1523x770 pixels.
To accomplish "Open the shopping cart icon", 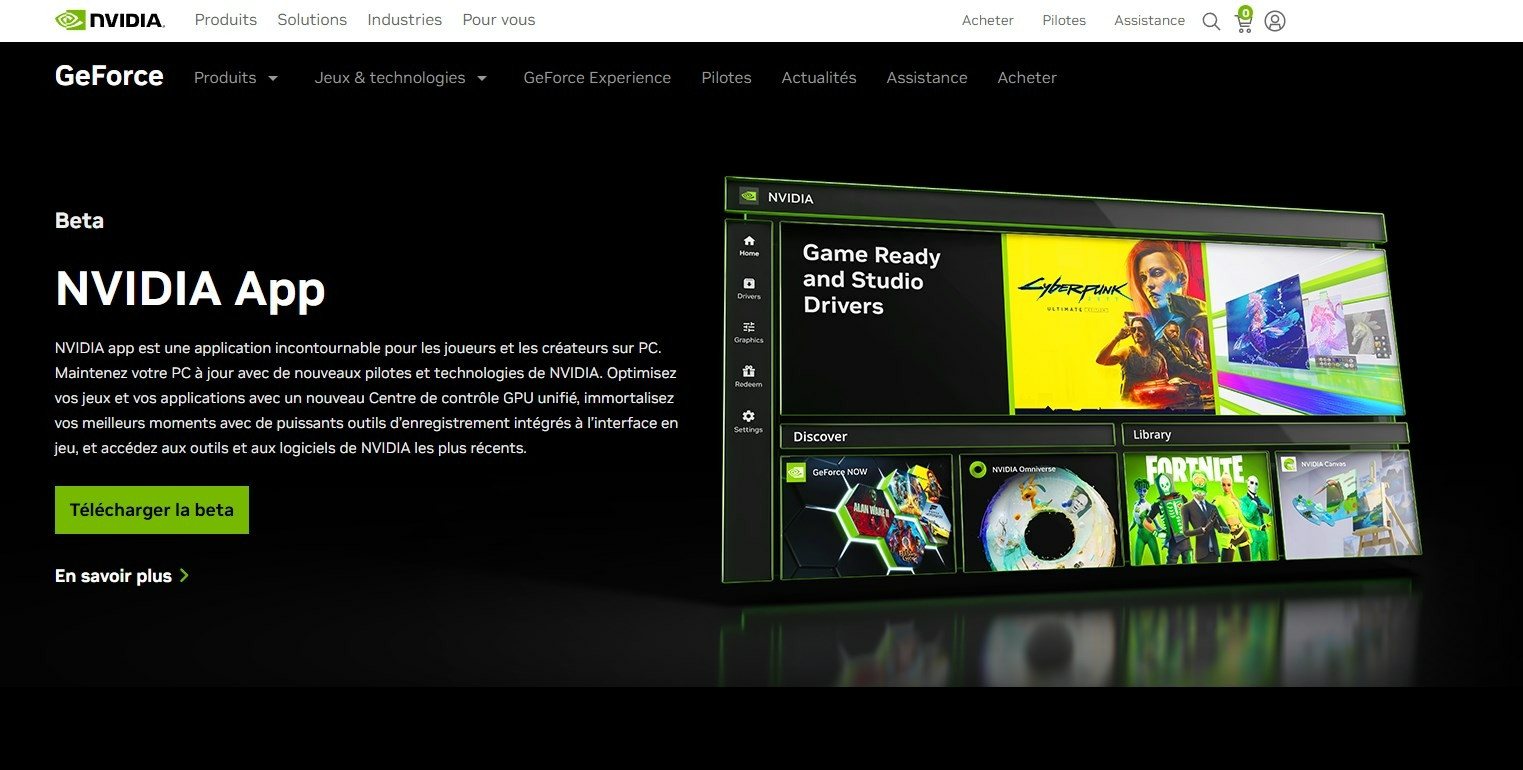I will tap(1244, 20).
